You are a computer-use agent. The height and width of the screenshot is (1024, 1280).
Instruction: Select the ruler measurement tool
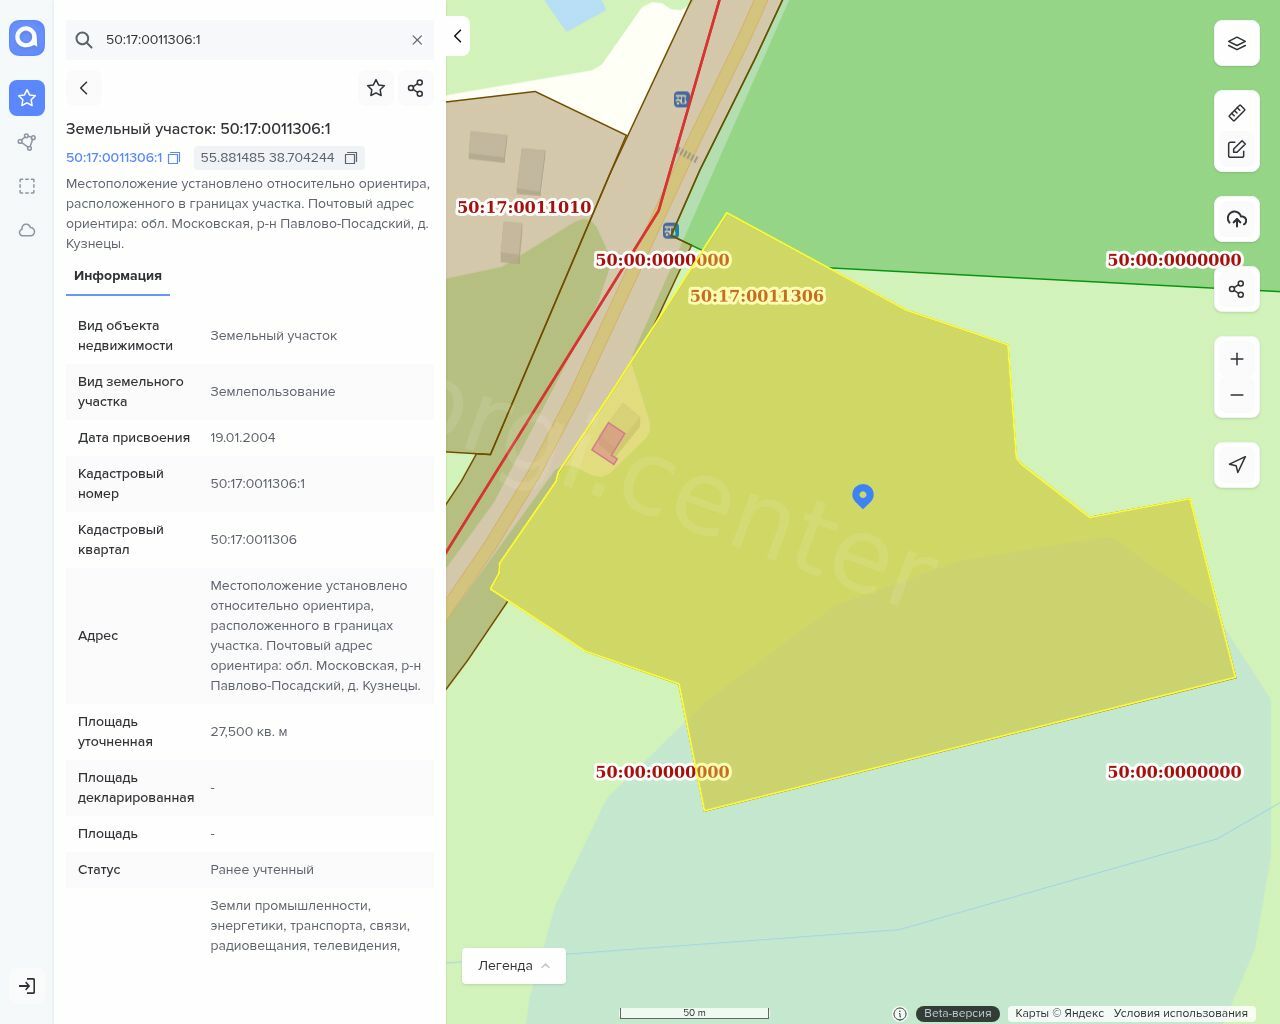click(1236, 113)
